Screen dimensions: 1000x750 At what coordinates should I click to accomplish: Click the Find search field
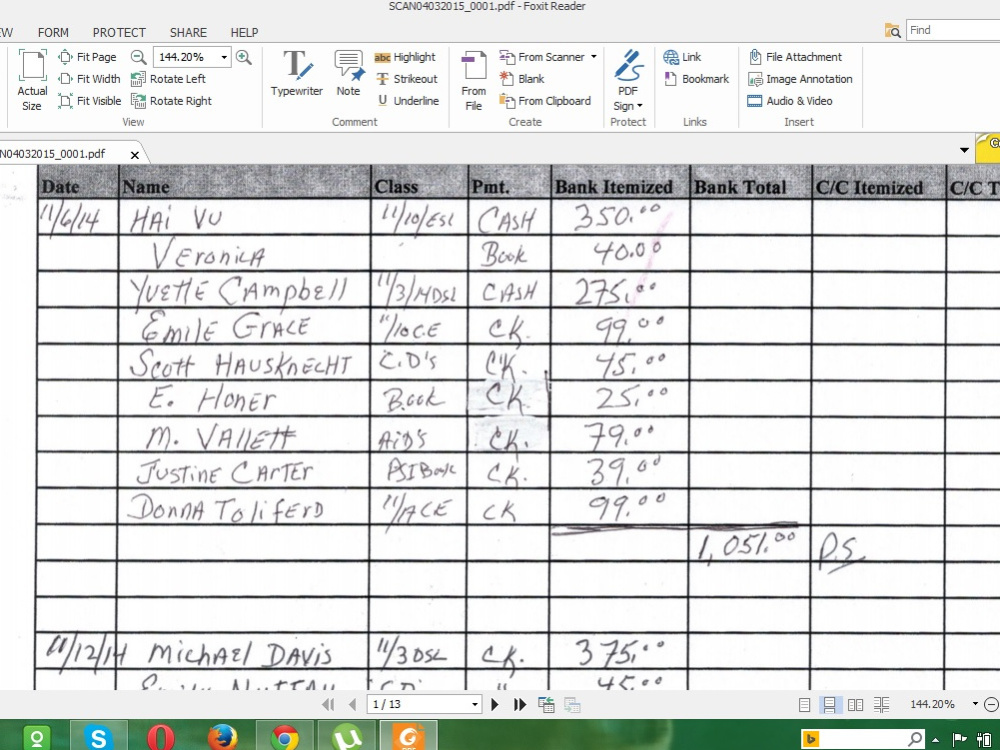tap(953, 30)
